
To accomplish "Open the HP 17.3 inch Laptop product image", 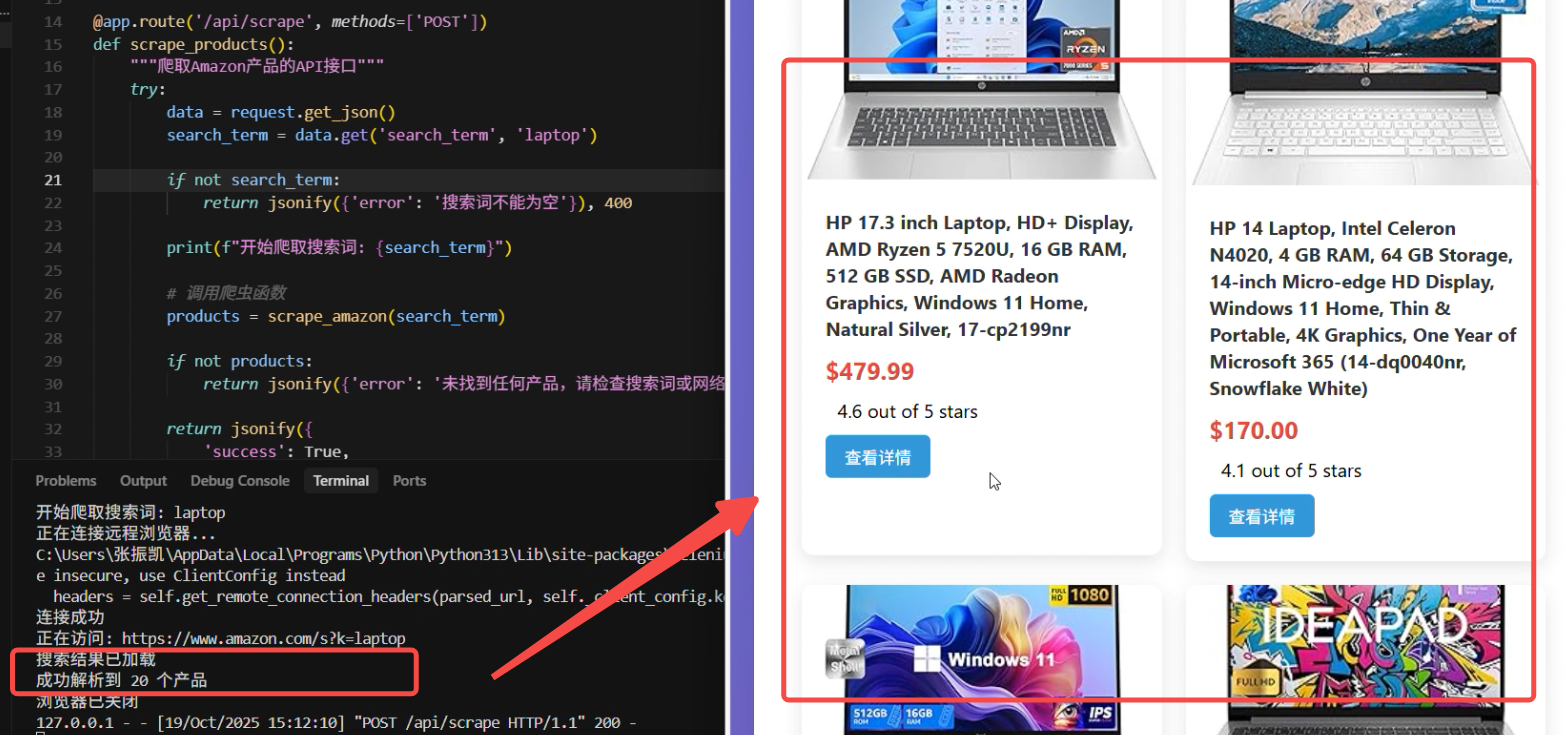I will [982, 90].
